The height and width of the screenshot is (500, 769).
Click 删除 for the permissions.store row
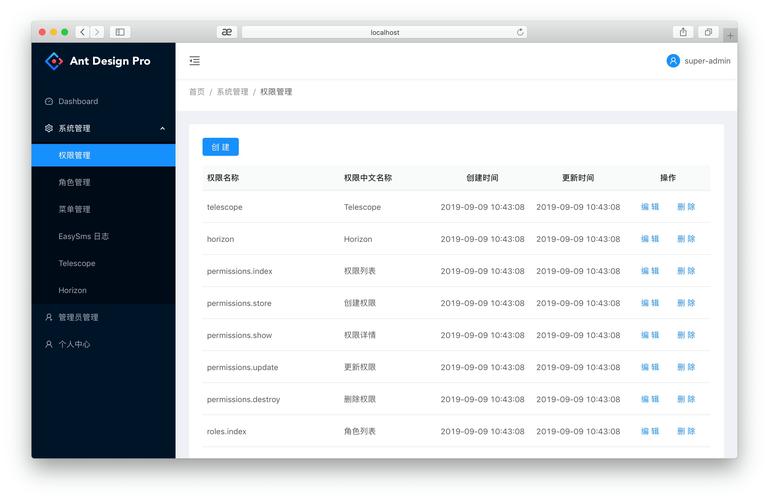point(686,303)
